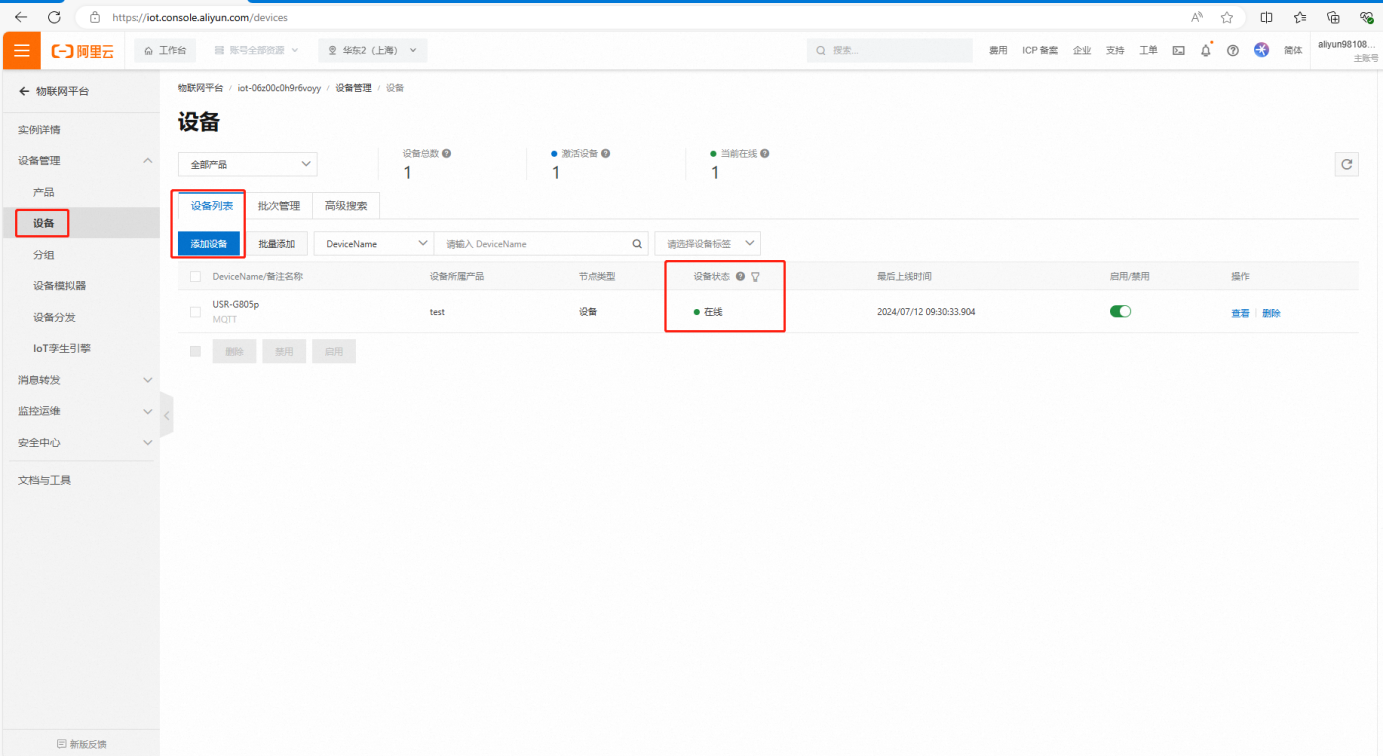Open the 请选择设备标签 tag dropdown
The width and height of the screenshot is (1383, 756).
[707, 244]
